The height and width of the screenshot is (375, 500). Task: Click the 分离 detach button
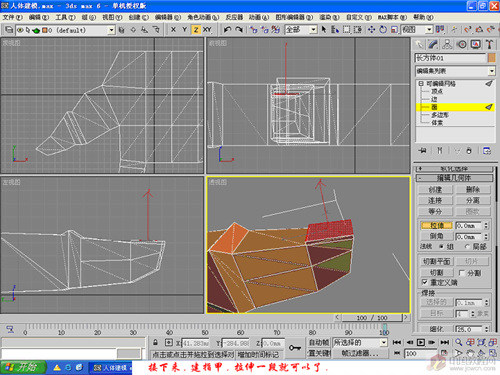click(x=473, y=200)
